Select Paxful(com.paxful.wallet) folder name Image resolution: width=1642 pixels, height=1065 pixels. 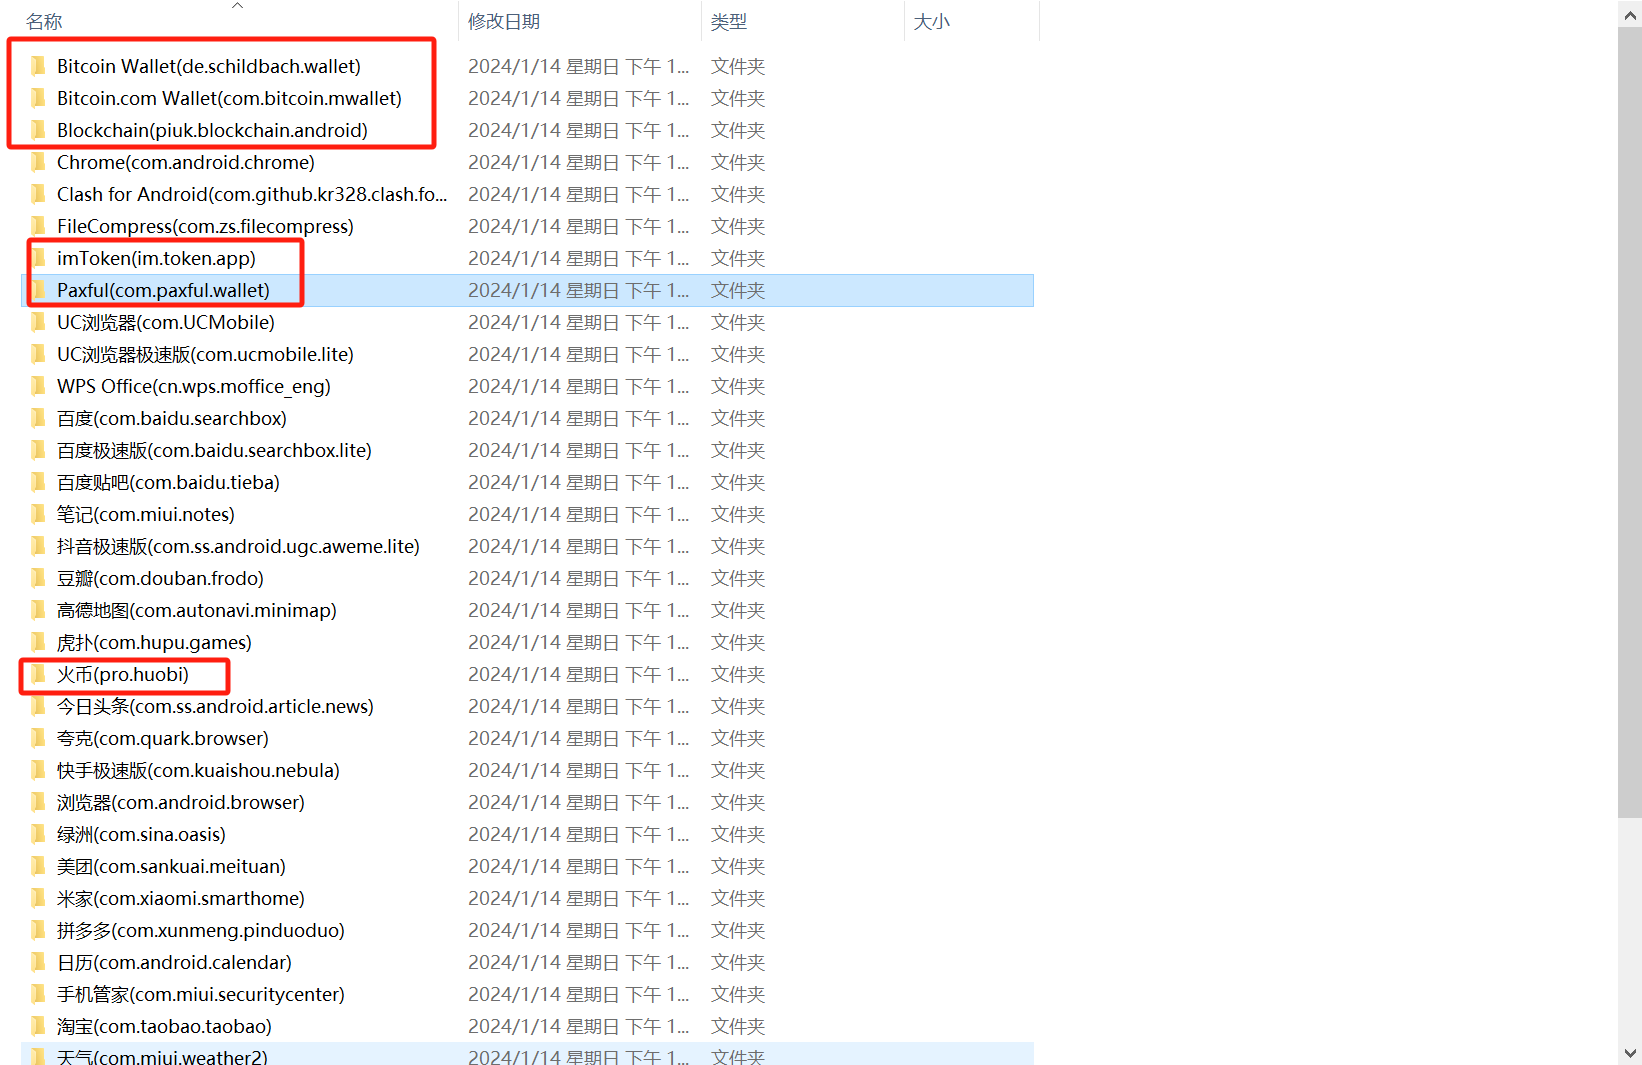(163, 290)
